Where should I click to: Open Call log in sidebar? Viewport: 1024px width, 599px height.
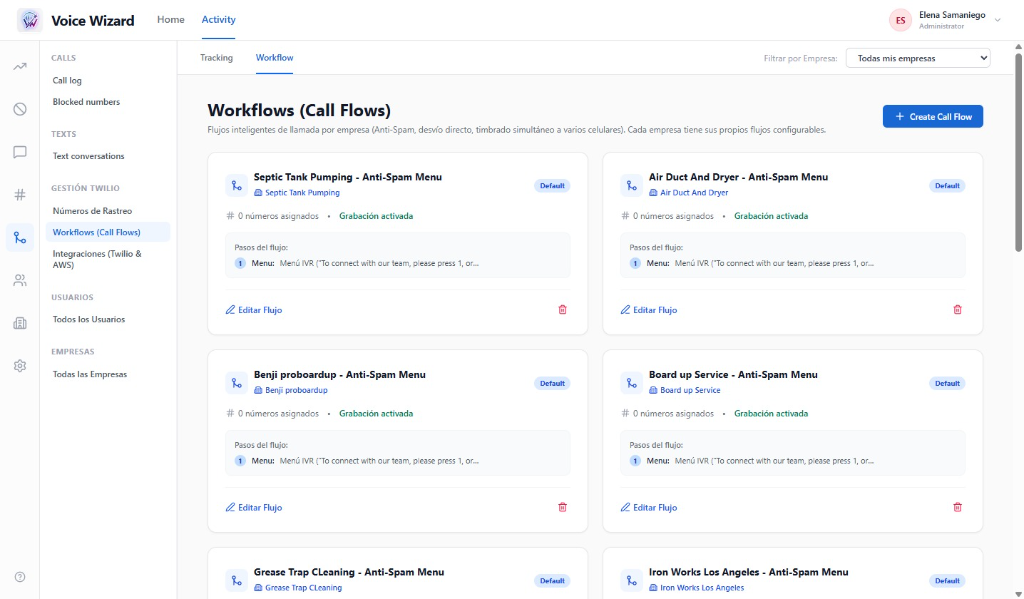67,80
